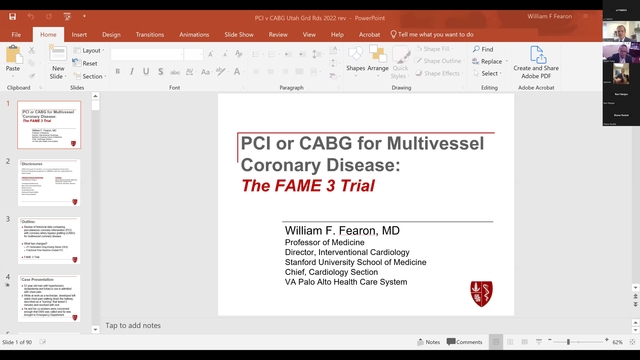Screen dimensions: 640x360
Task: Open the File menu
Action: [16, 35]
